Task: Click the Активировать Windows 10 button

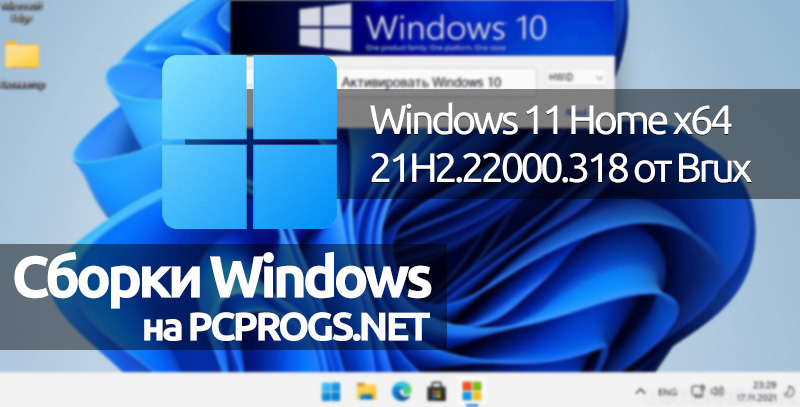Action: [x=435, y=81]
